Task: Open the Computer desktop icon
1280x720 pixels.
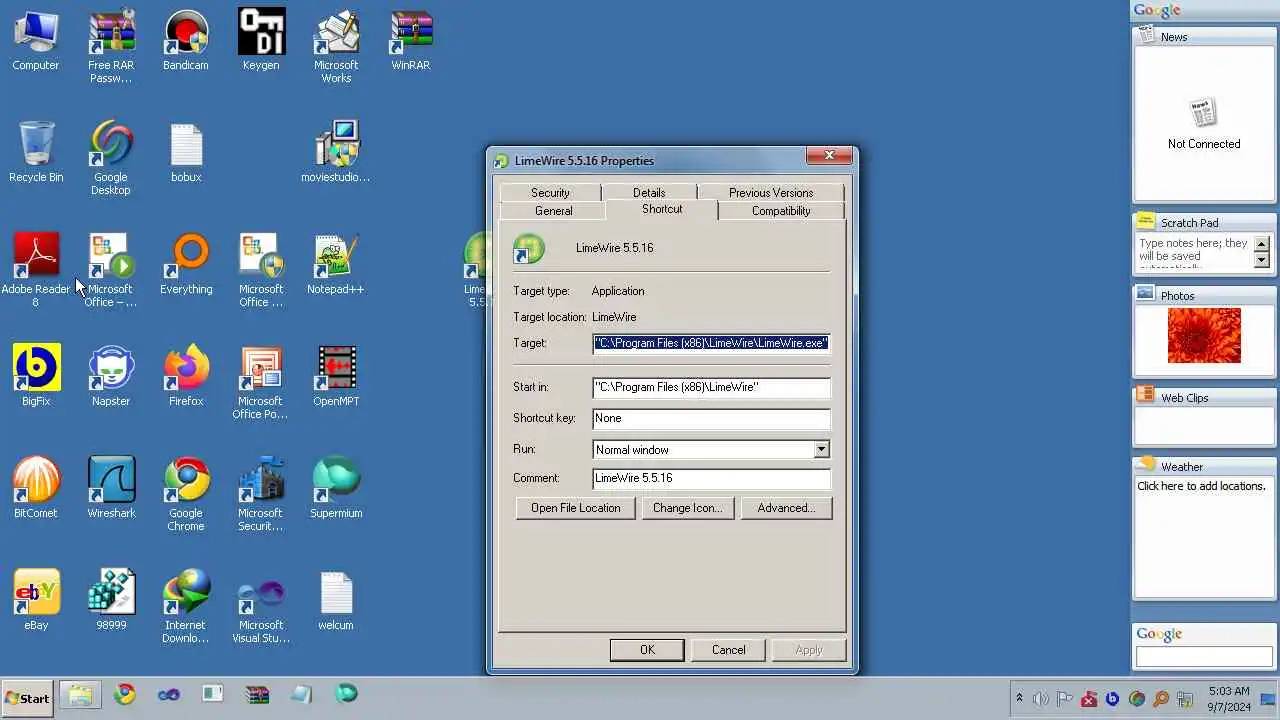Action: pos(36,42)
